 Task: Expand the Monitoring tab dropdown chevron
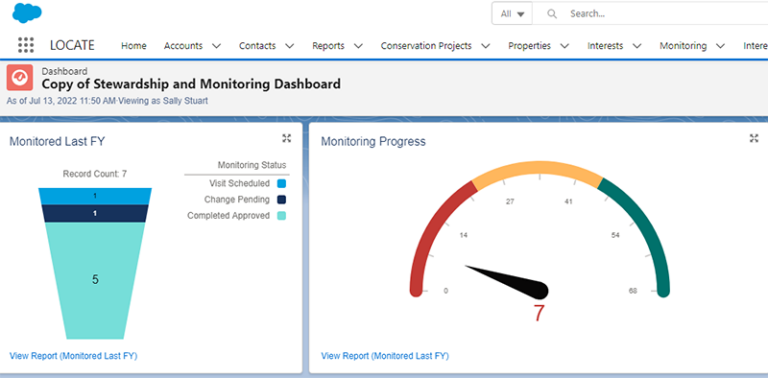[x=720, y=46]
